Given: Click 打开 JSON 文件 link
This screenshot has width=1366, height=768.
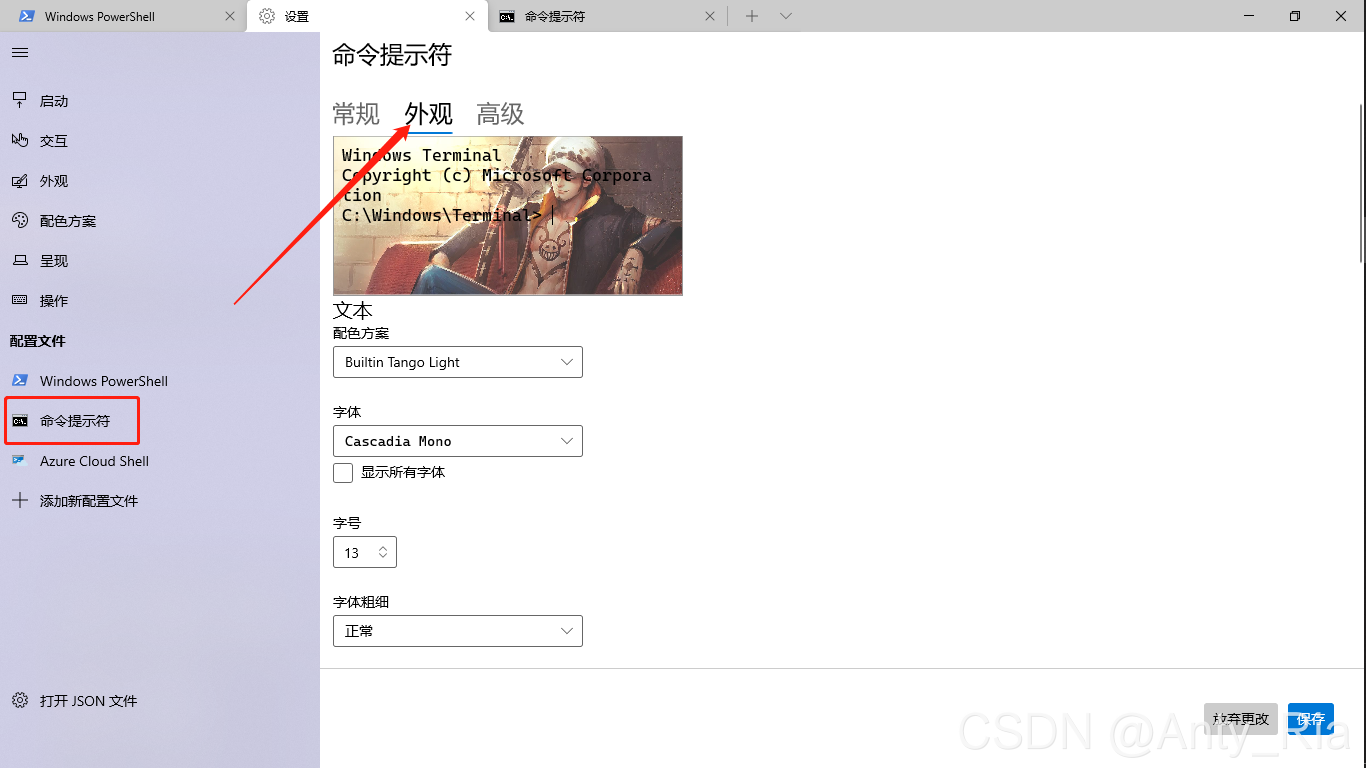Looking at the screenshot, I should tap(160, 700).
